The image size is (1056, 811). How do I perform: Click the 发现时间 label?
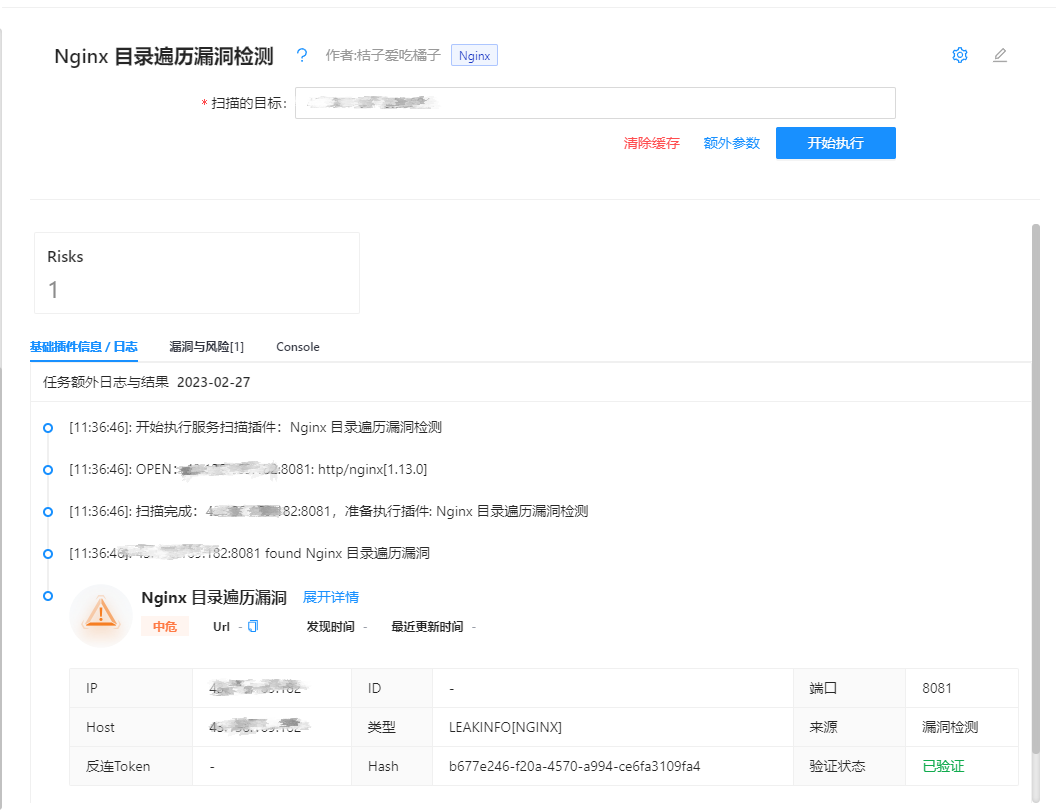coord(331,626)
